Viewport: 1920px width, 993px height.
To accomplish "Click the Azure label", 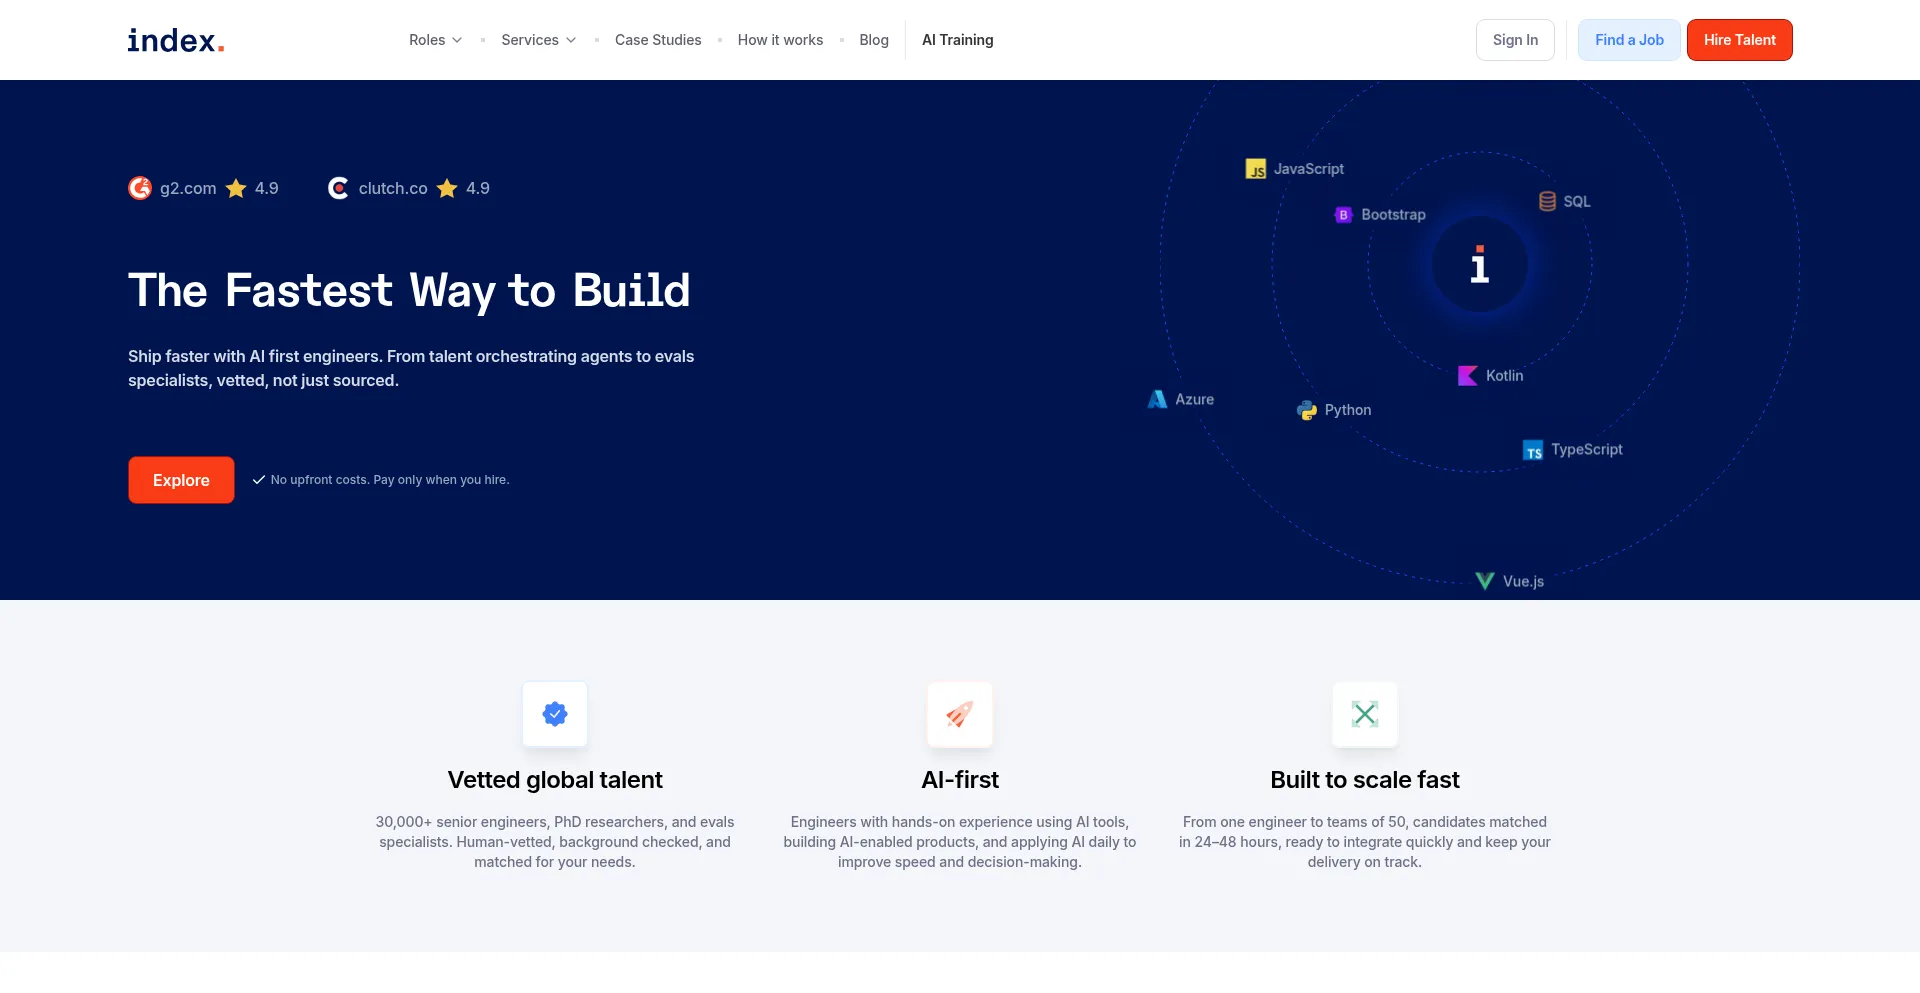I will pyautogui.click(x=1195, y=399).
